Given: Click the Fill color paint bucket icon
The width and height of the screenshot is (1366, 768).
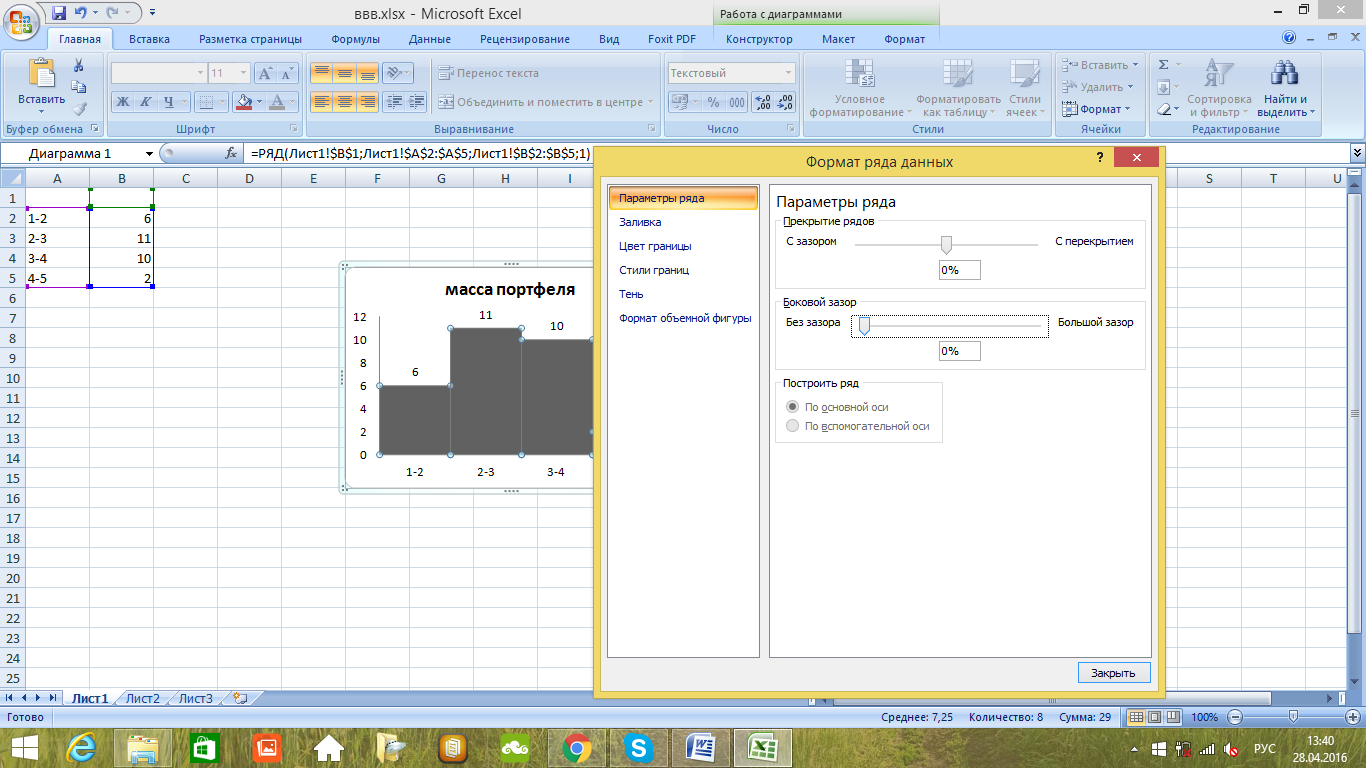Looking at the screenshot, I should point(243,102).
